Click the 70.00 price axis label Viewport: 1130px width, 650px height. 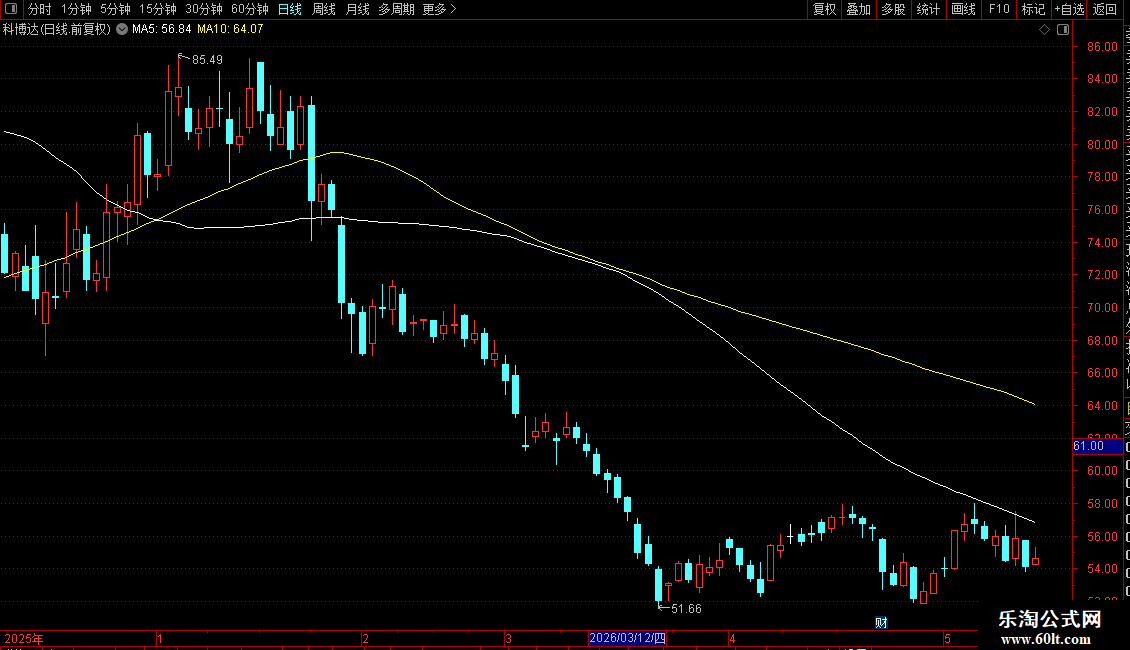pyautogui.click(x=1102, y=308)
